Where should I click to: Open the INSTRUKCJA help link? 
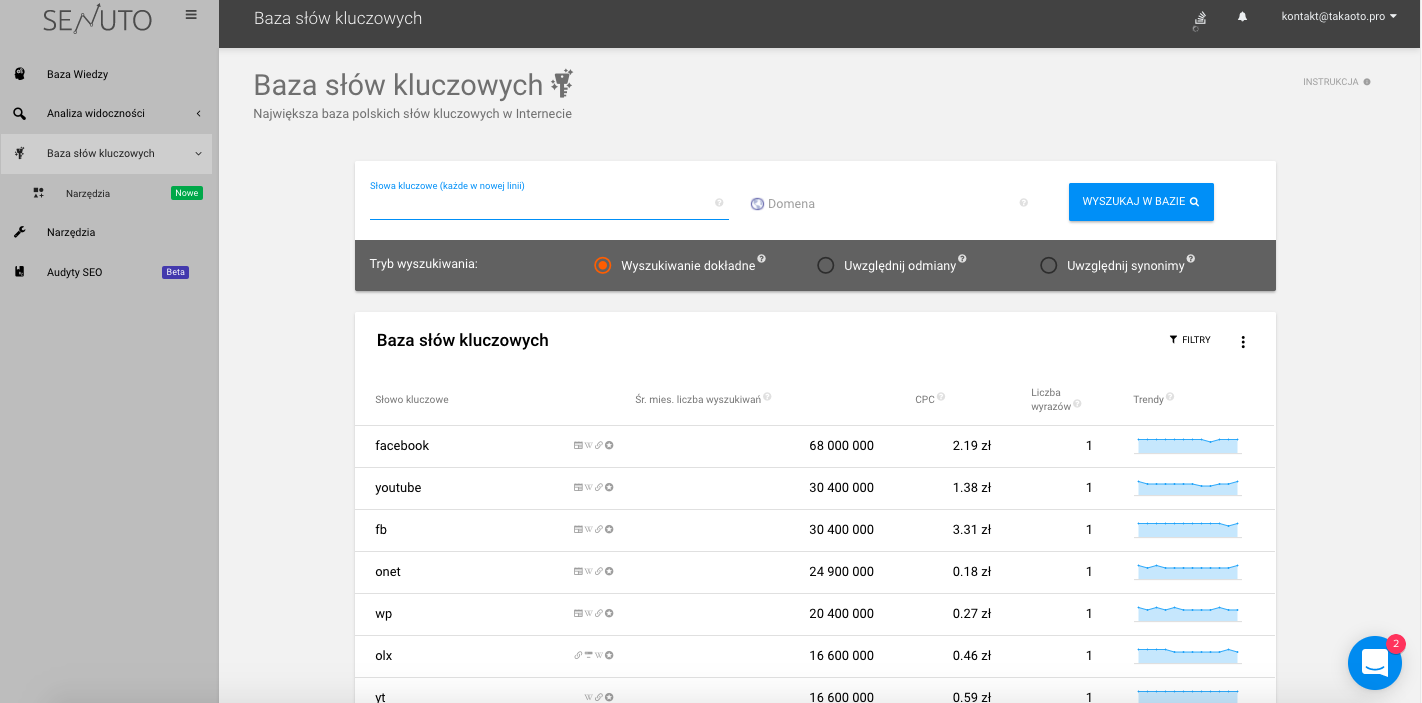pyautogui.click(x=1336, y=82)
